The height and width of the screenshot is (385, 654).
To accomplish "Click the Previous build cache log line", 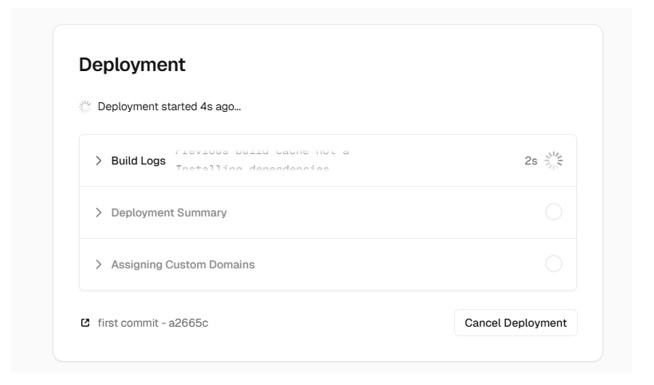I will pyautogui.click(x=262, y=151).
